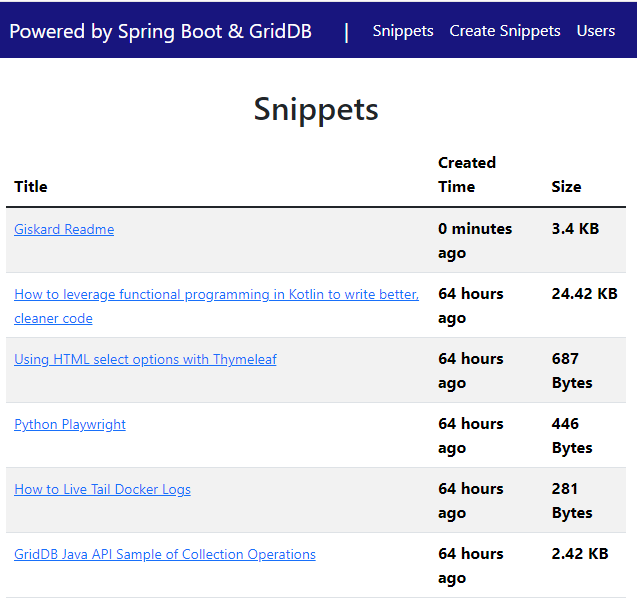The height and width of the screenshot is (610, 637).
Task: Open Using HTML select options with Thymeleaf
Action: point(145,359)
